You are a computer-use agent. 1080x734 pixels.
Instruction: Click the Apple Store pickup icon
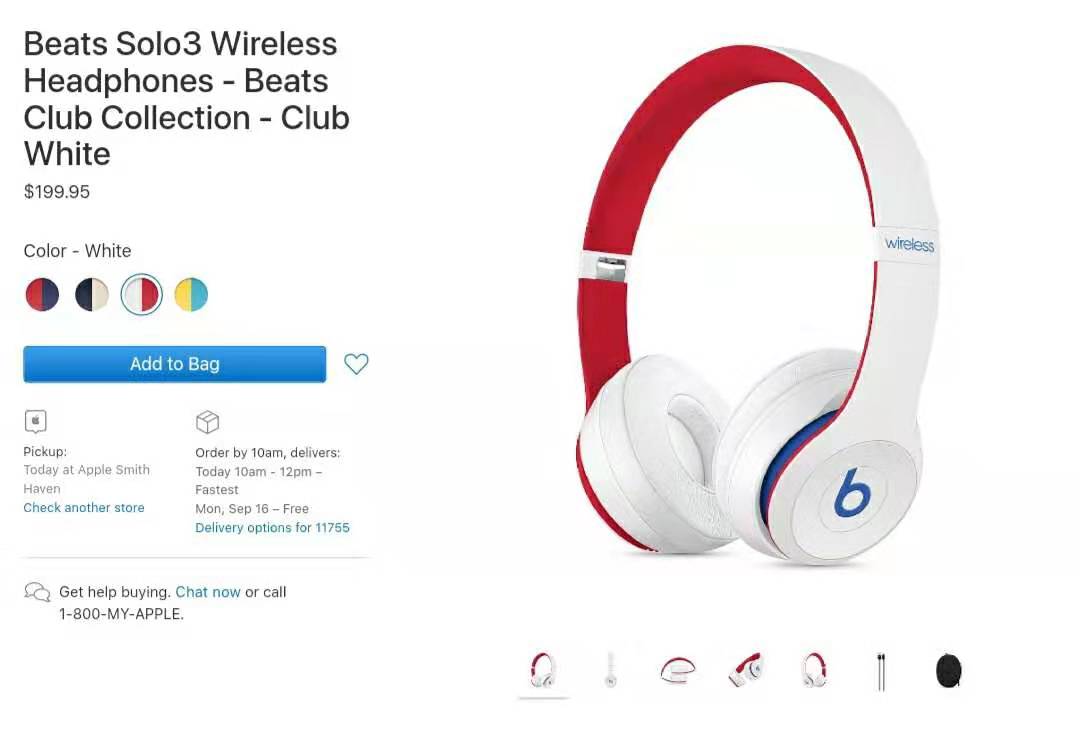36,421
